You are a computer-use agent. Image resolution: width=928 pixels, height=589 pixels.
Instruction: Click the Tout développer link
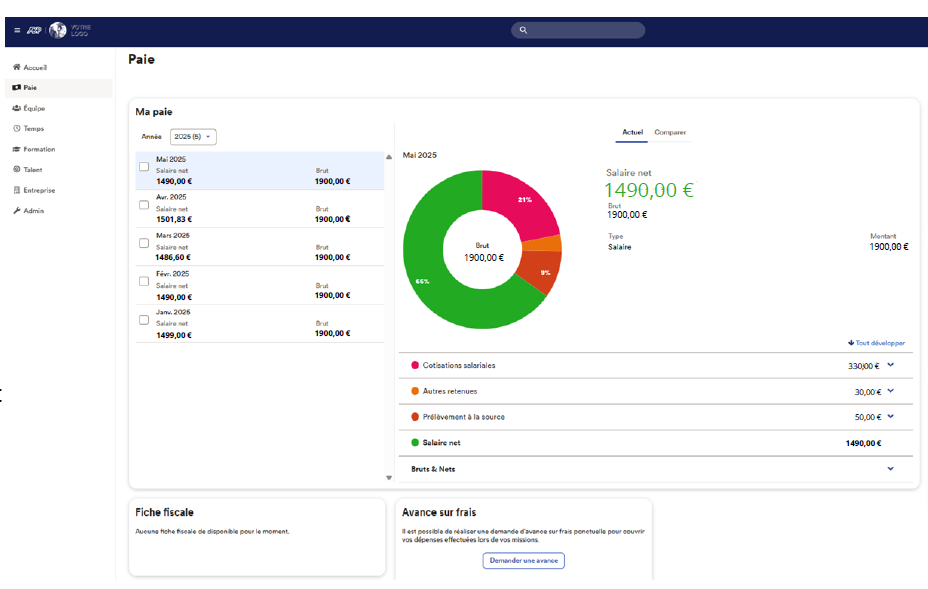[876, 343]
